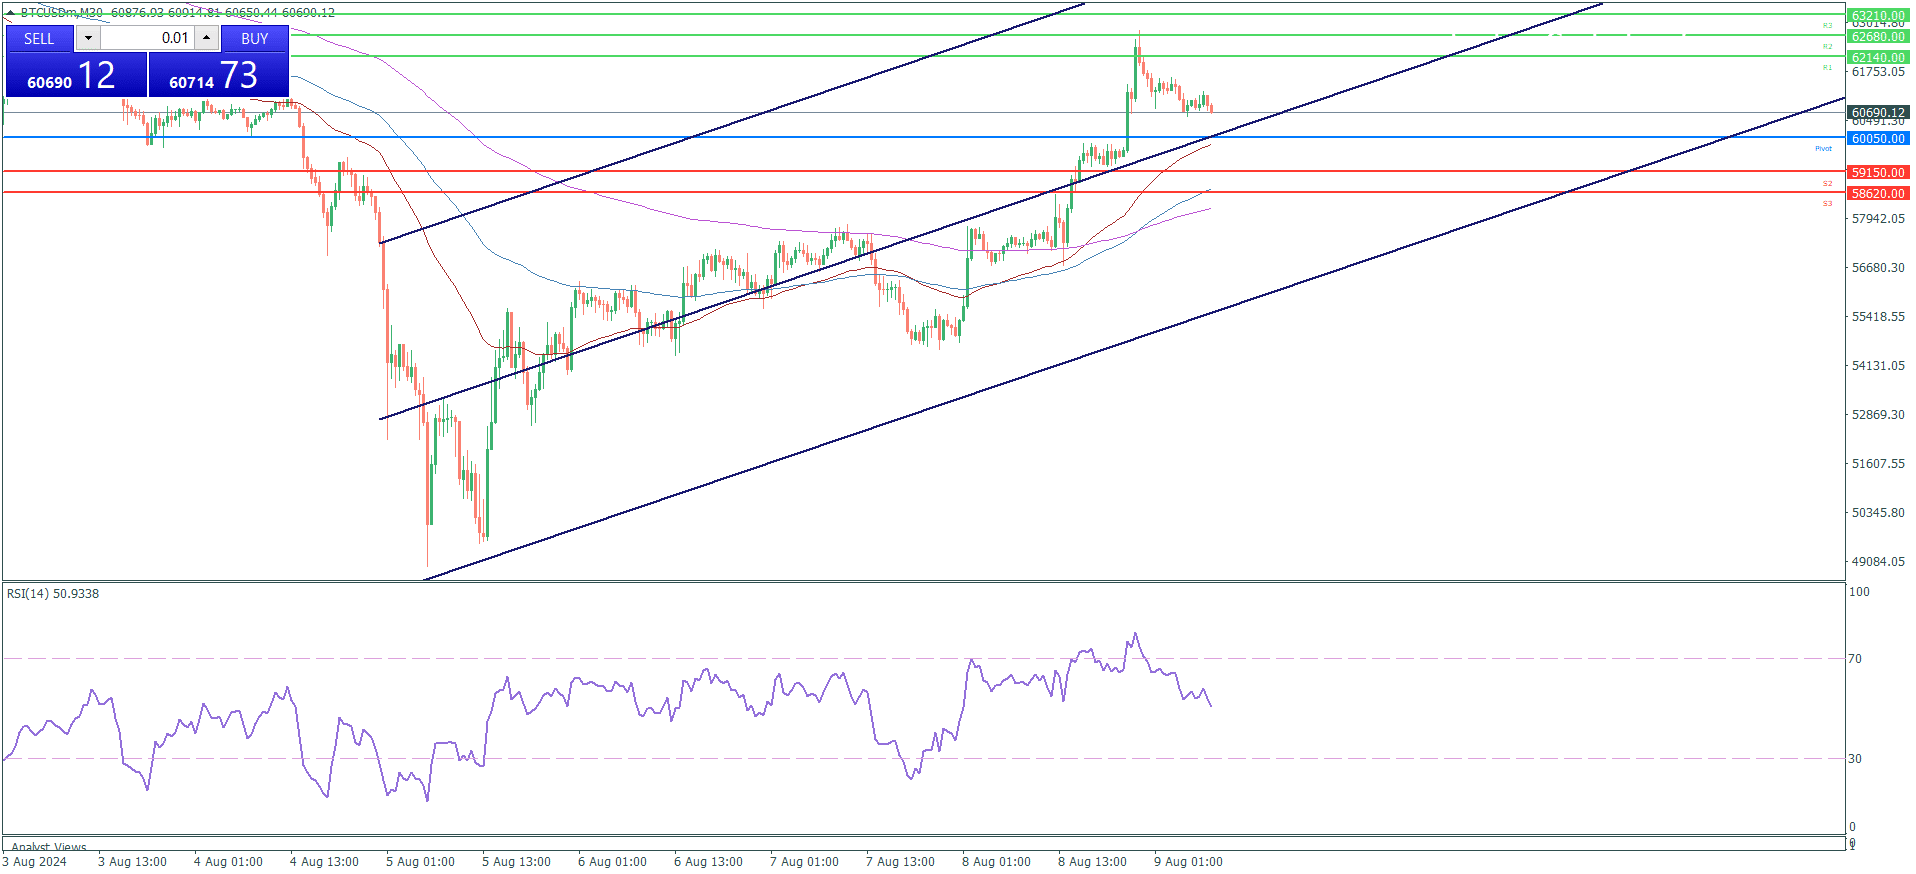This screenshot has width=1916, height=874.
Task: Click the 7 Aug 01:00 time axis label
Action: click(804, 862)
